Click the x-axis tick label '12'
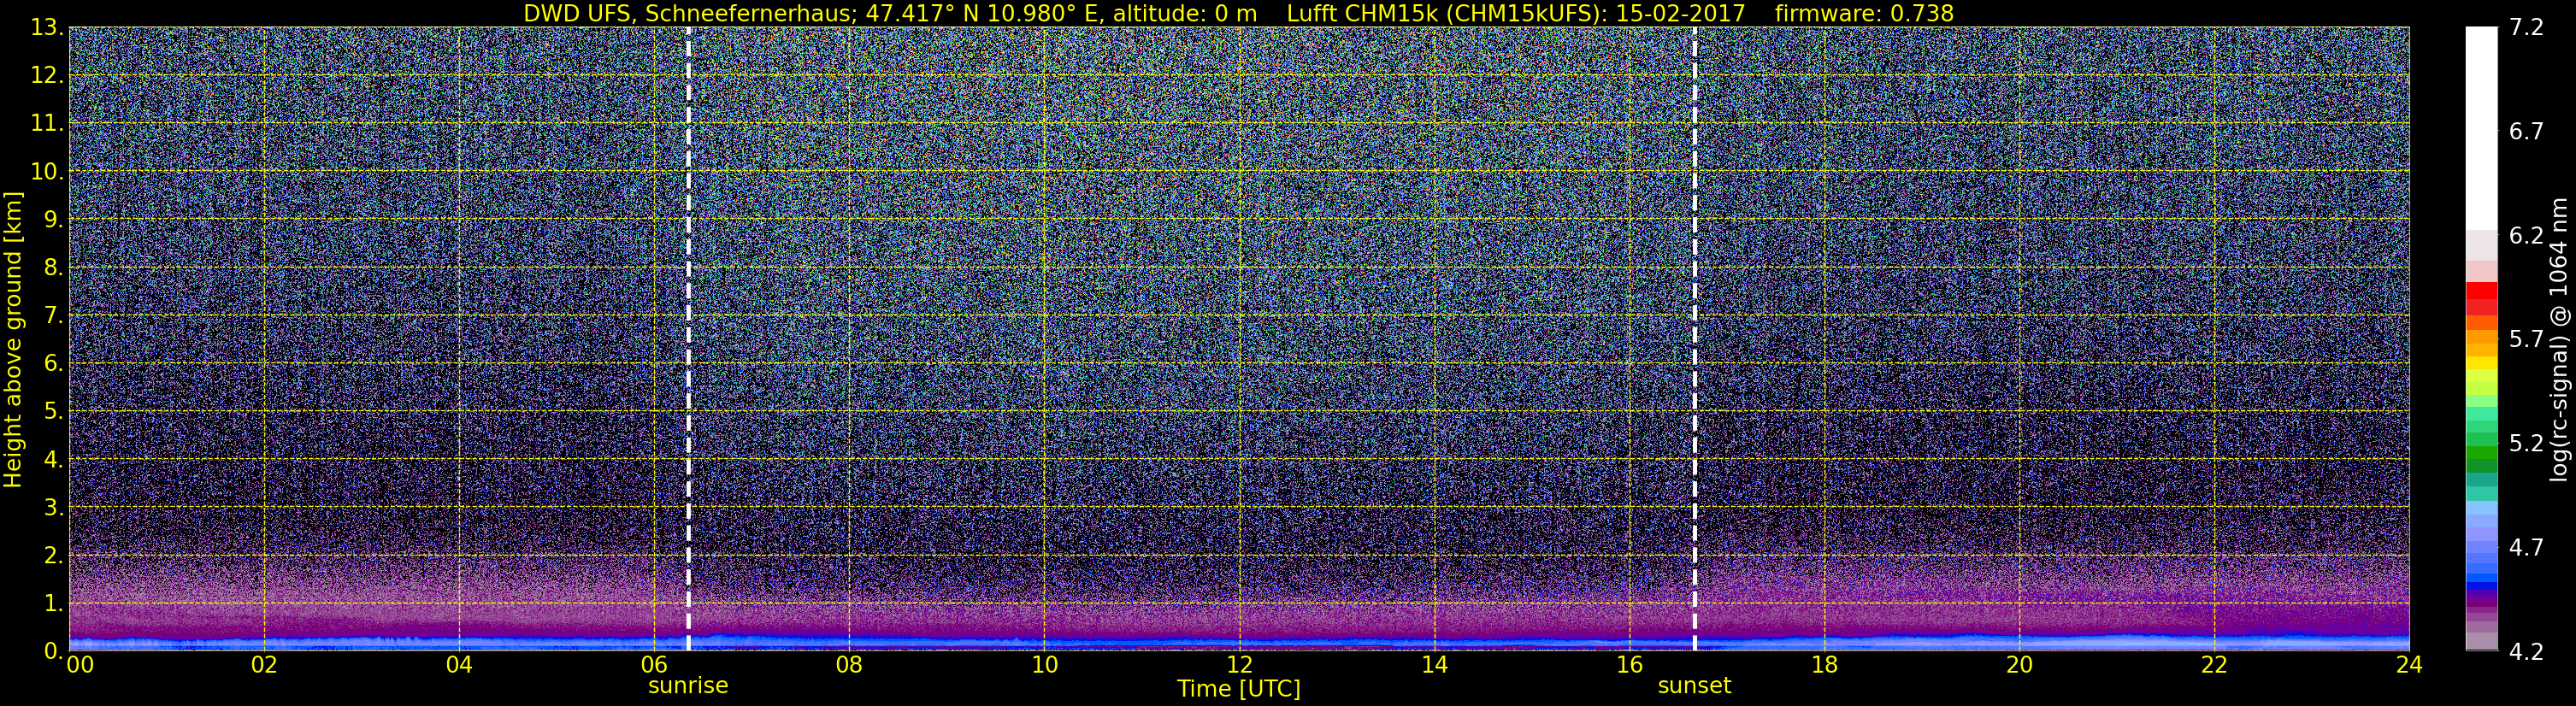 pyautogui.click(x=1239, y=665)
